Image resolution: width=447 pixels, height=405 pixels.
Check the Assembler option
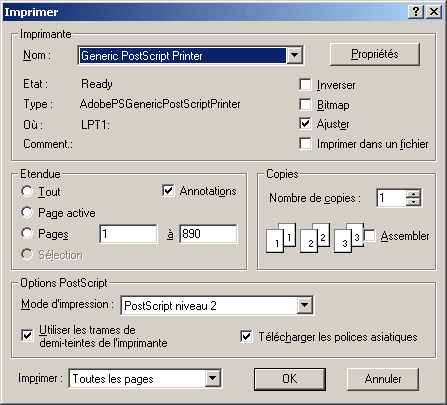pos(369,236)
